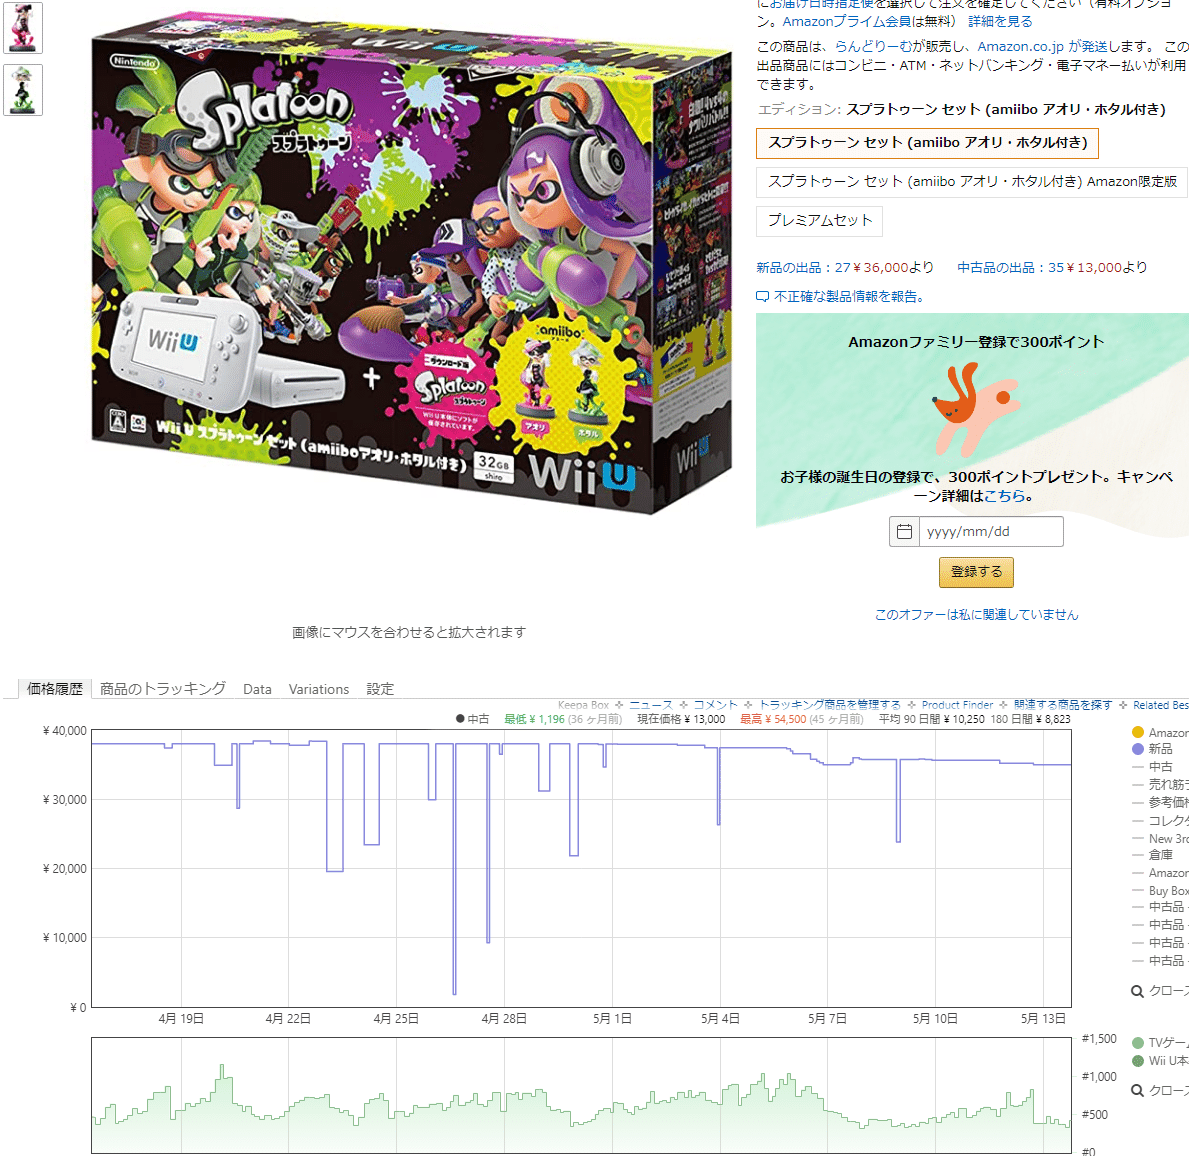Click the 登録する button
The image size is (1189, 1156).
(x=976, y=572)
